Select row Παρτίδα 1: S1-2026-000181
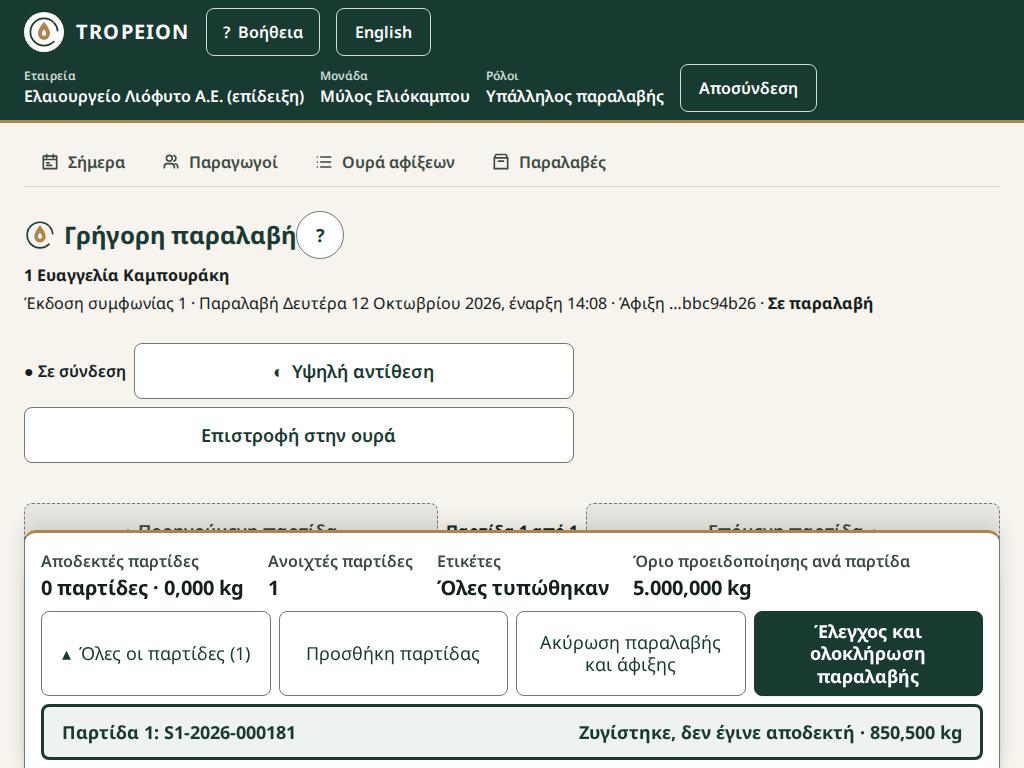Viewport: 1024px width, 768px height. pos(512,732)
